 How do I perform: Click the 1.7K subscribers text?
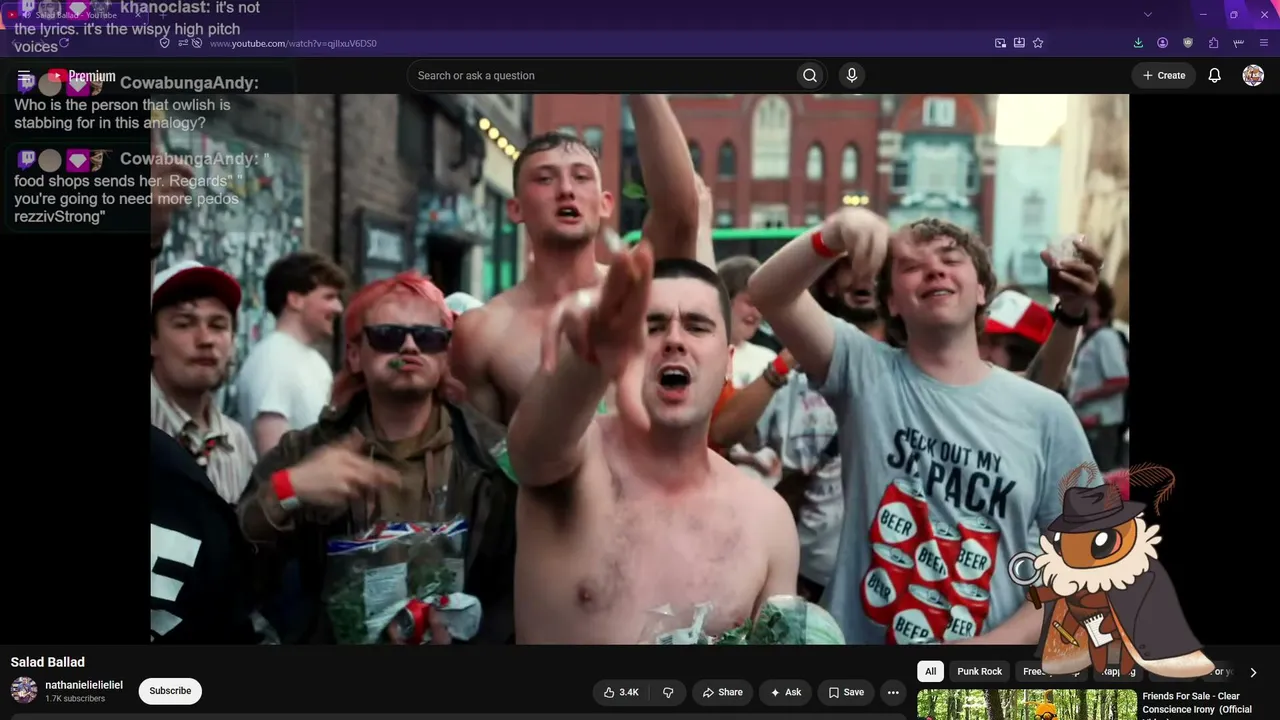coord(75,699)
